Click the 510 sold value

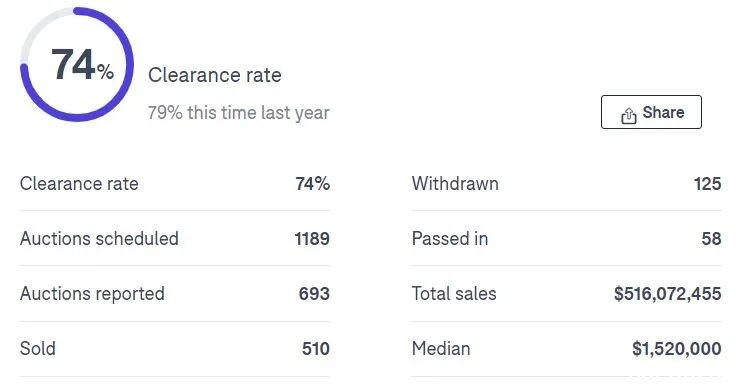pos(316,348)
